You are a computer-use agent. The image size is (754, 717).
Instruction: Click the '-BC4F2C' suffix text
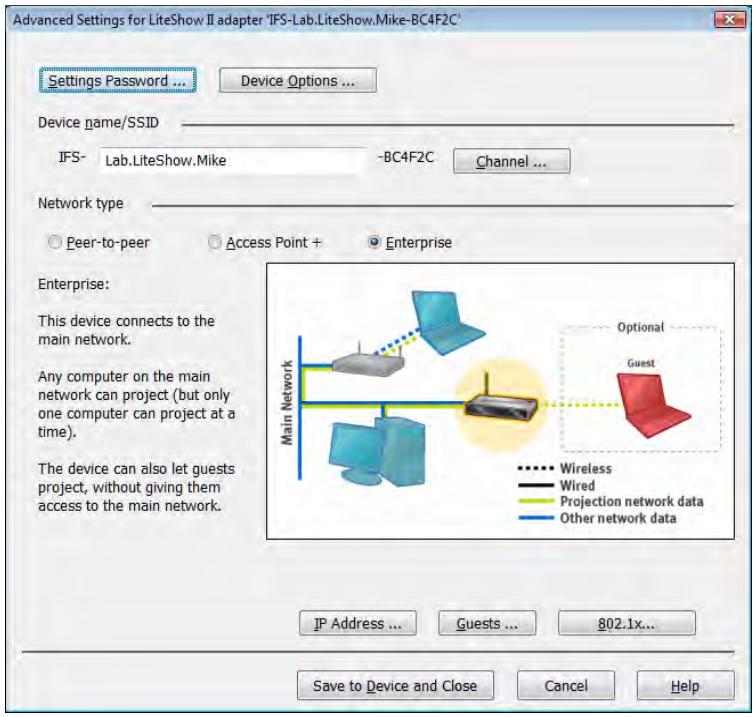405,157
